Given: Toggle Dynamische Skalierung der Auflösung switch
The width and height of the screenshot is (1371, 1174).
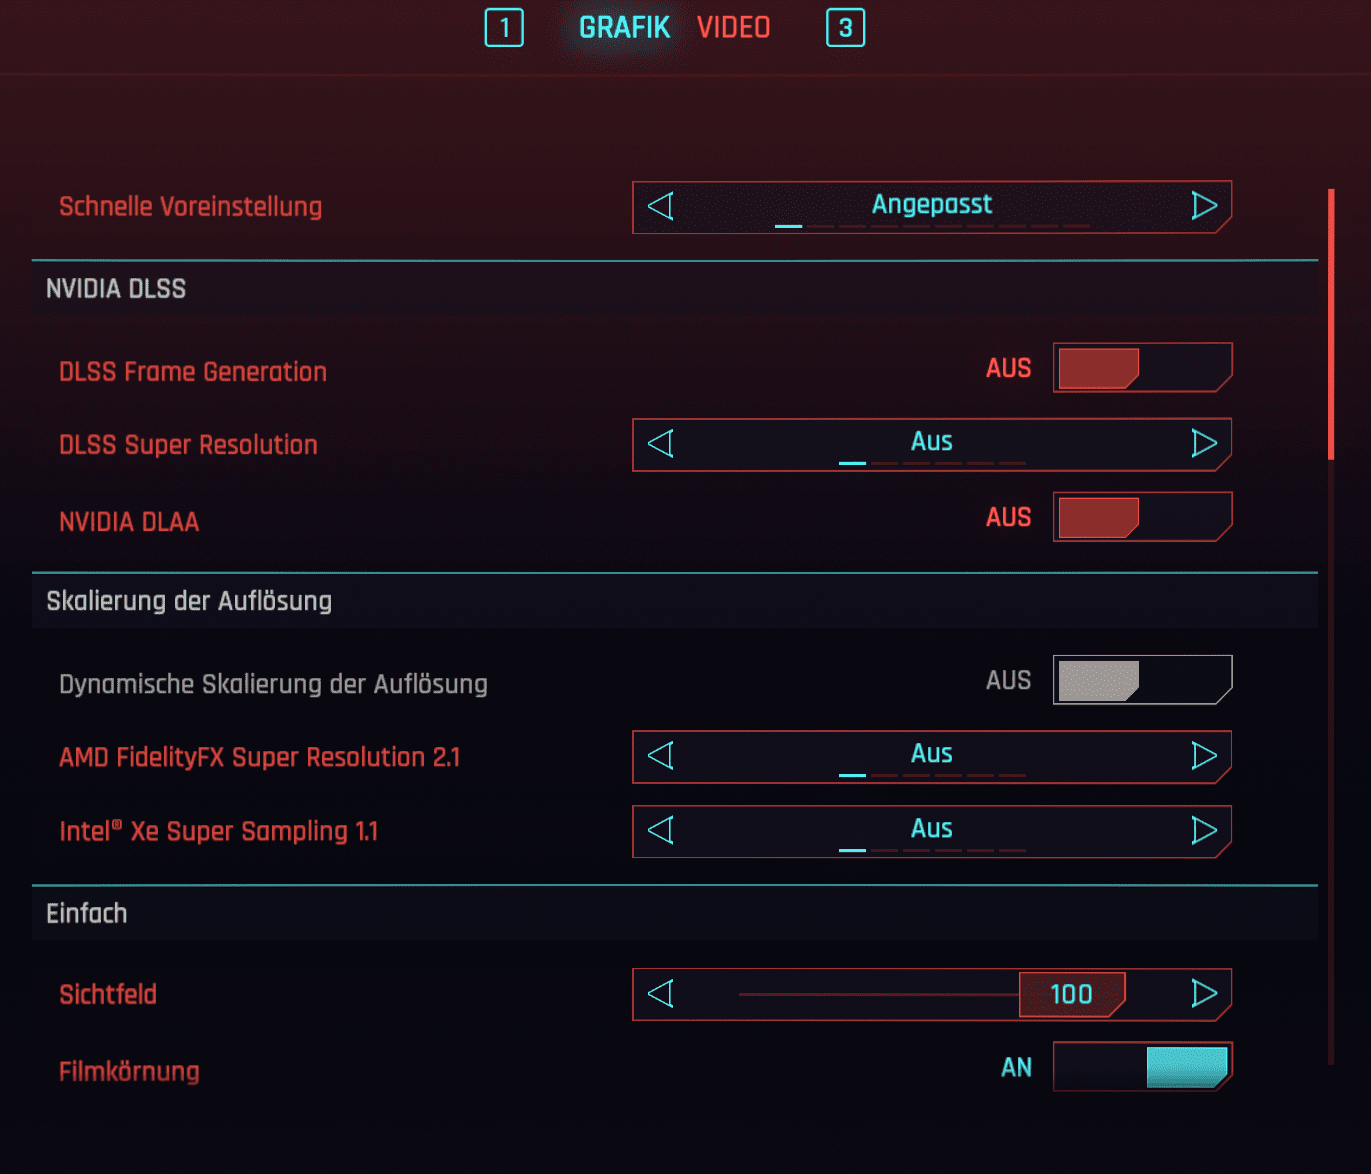Looking at the screenshot, I should [x=1142, y=680].
